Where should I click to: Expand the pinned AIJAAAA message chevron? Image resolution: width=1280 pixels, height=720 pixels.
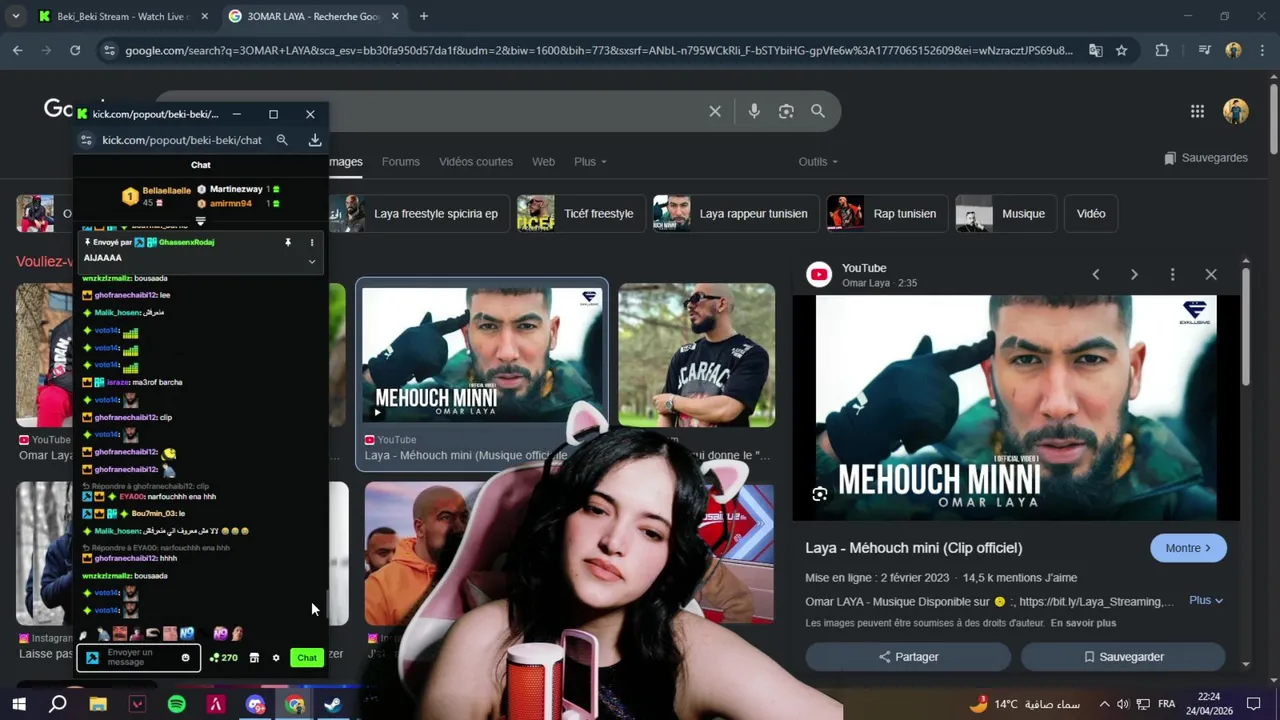(311, 262)
